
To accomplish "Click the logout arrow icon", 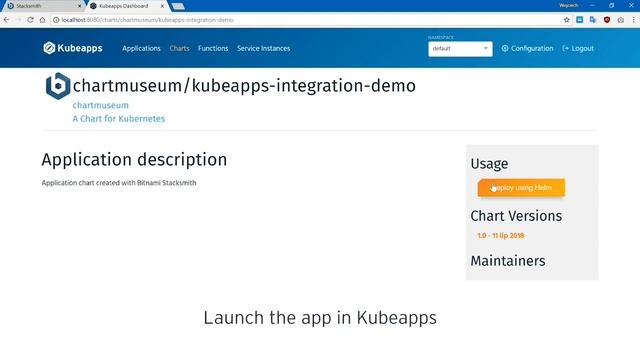I will tap(565, 48).
